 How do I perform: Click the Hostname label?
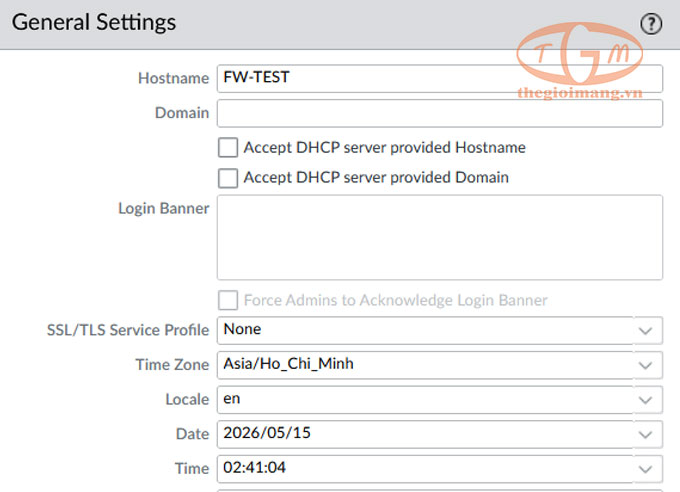[x=173, y=78]
